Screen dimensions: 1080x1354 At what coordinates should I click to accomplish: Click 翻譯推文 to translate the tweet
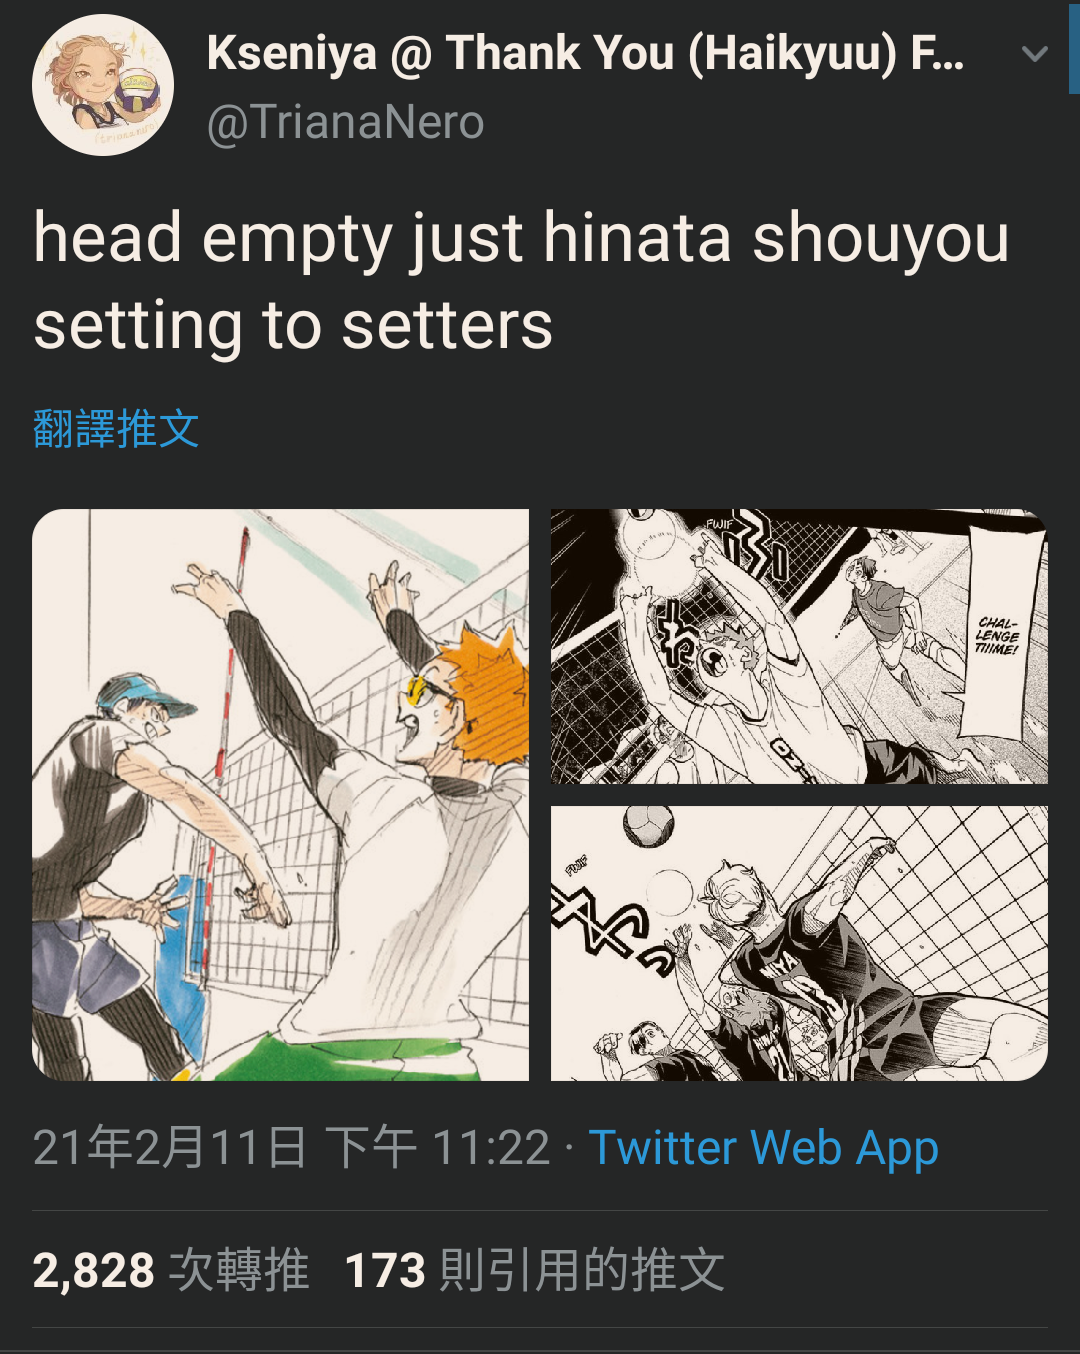(116, 428)
